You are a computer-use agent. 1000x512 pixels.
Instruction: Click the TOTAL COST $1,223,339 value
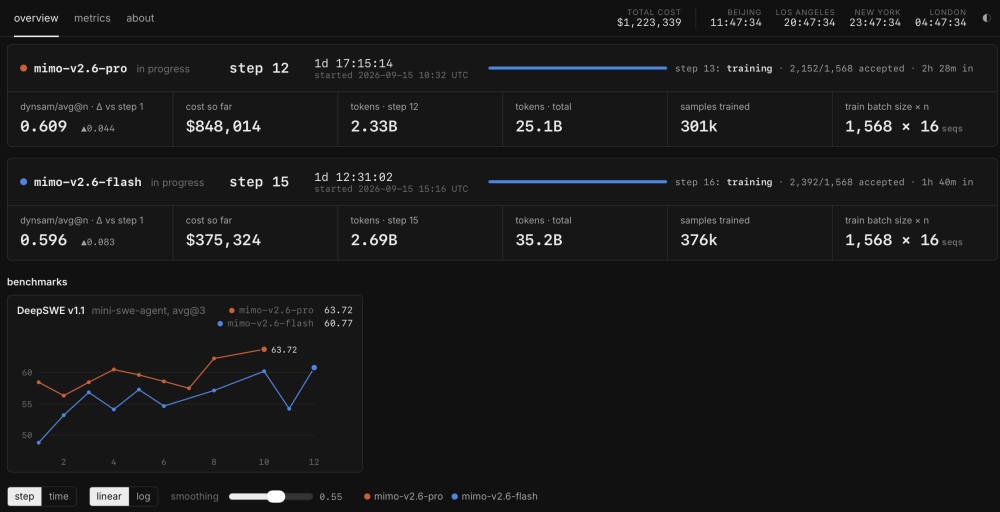pos(649,22)
